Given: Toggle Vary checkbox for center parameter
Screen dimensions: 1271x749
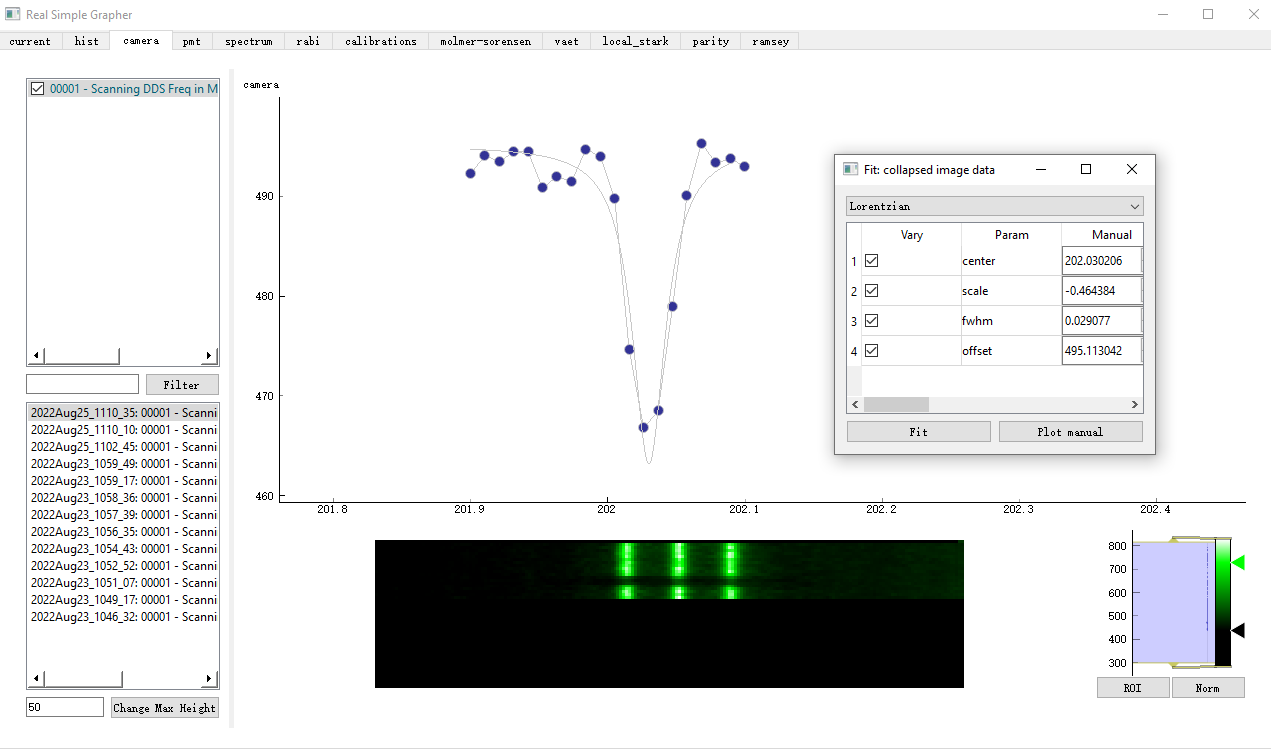Looking at the screenshot, I should [x=871, y=261].
